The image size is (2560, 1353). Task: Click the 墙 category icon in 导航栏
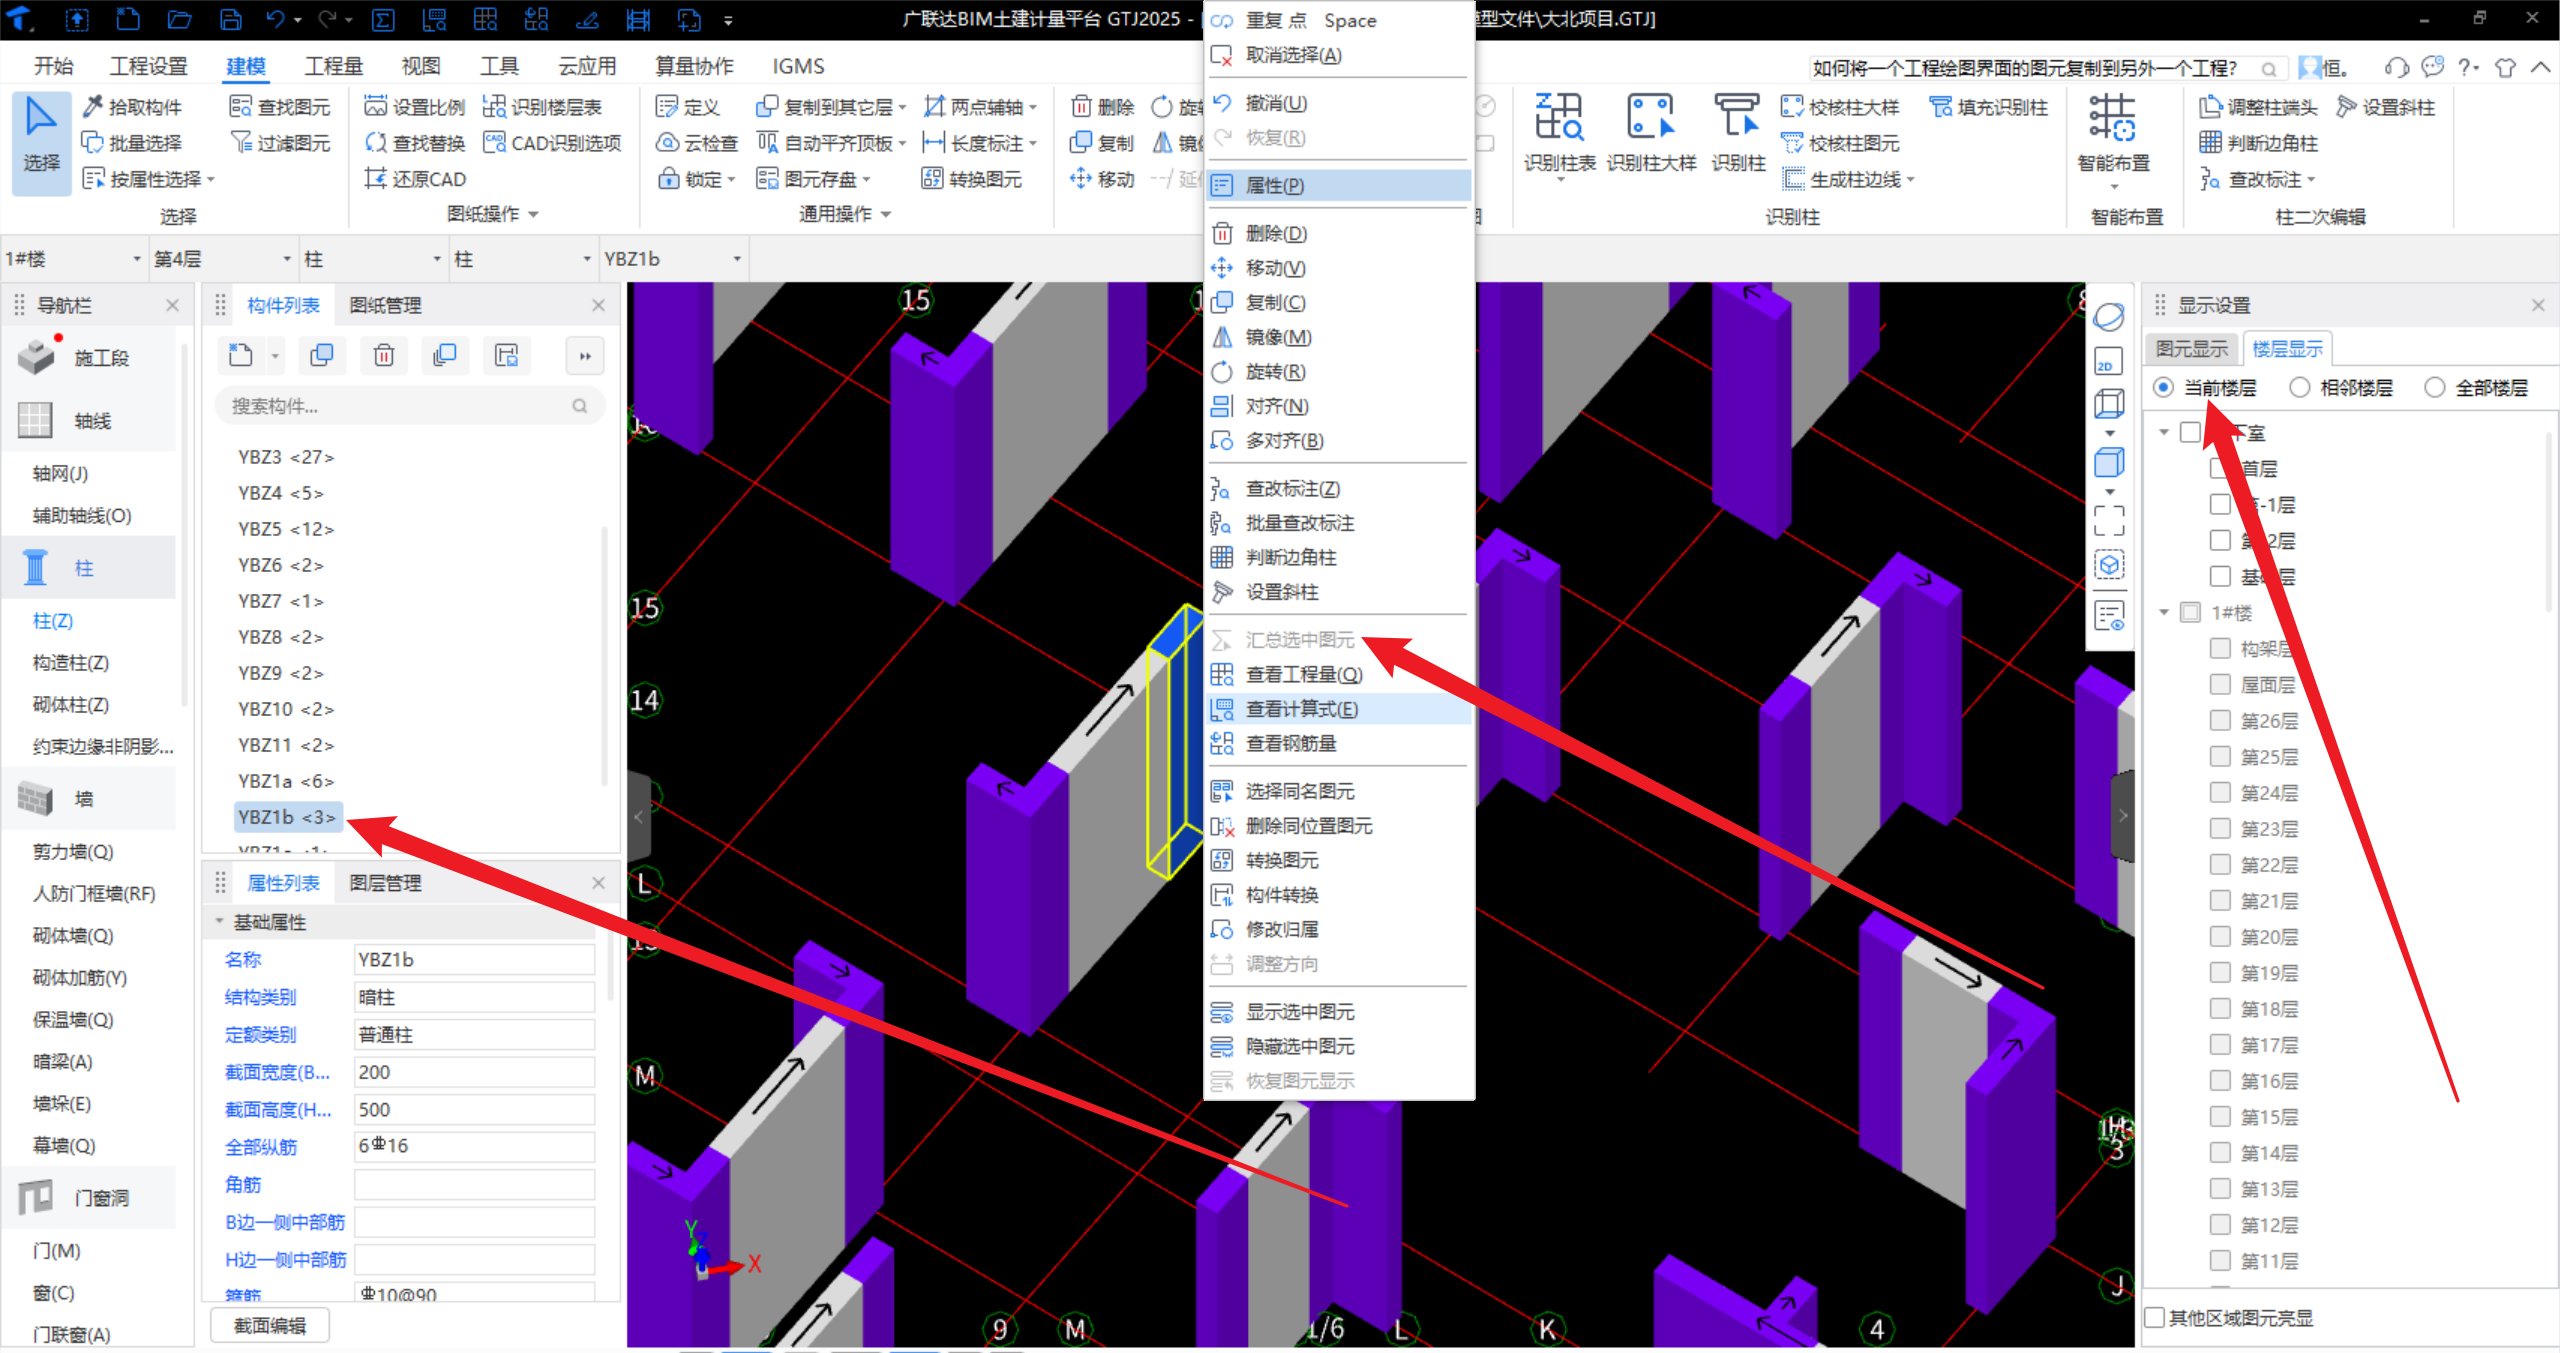(35, 798)
